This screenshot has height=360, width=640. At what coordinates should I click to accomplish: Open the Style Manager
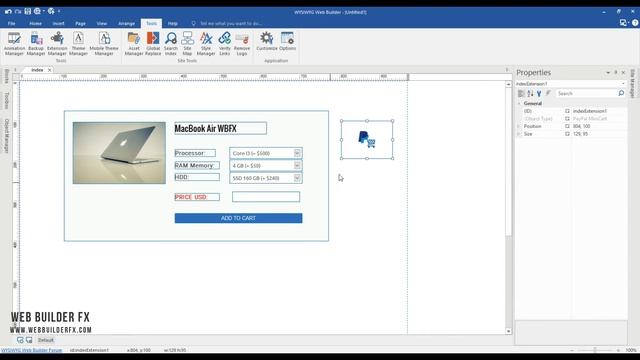pos(206,44)
